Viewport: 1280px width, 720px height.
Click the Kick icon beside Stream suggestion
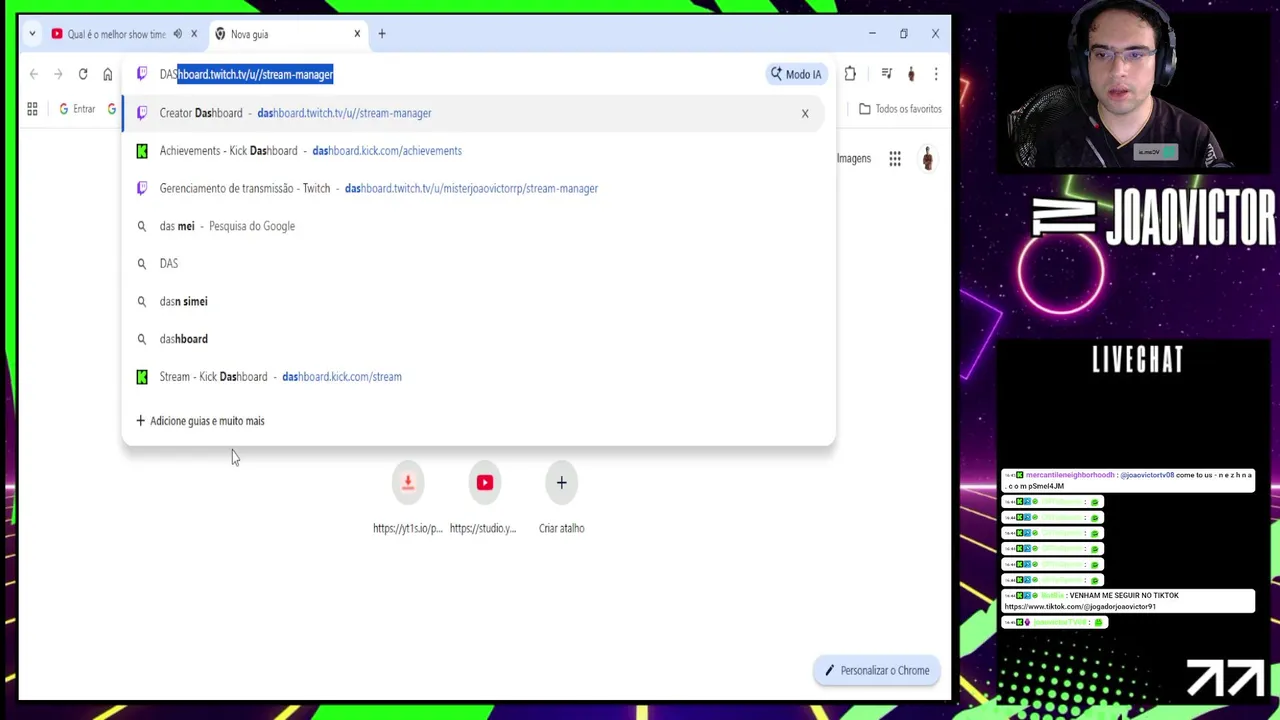tap(142, 377)
